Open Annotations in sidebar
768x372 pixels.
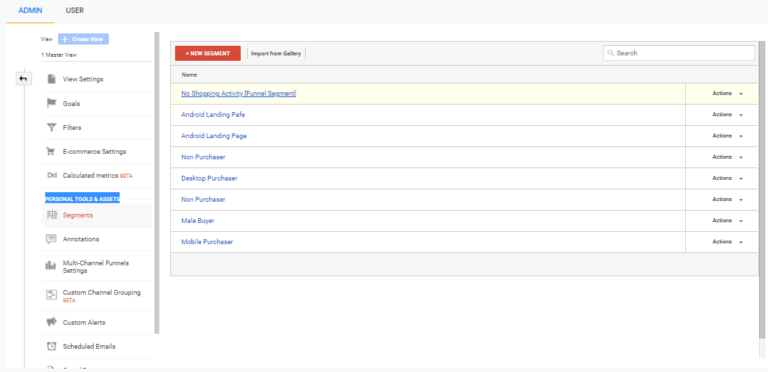pyautogui.click(x=81, y=239)
